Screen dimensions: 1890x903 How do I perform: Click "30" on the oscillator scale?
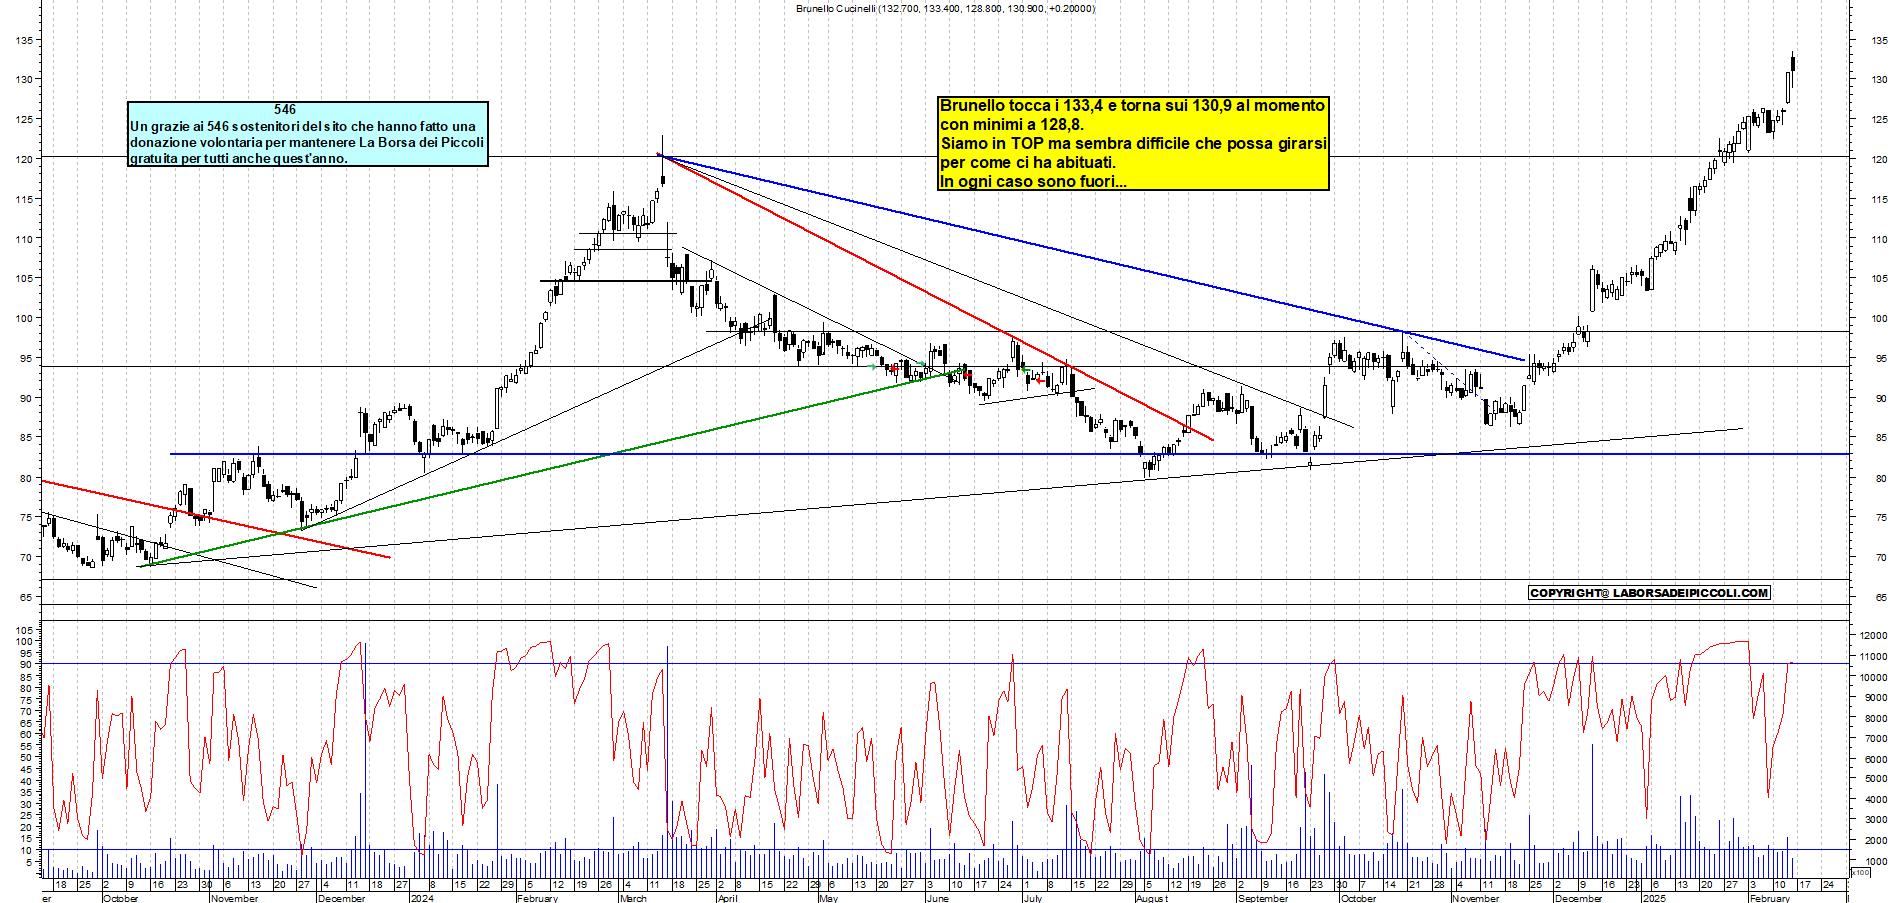click(x=26, y=804)
